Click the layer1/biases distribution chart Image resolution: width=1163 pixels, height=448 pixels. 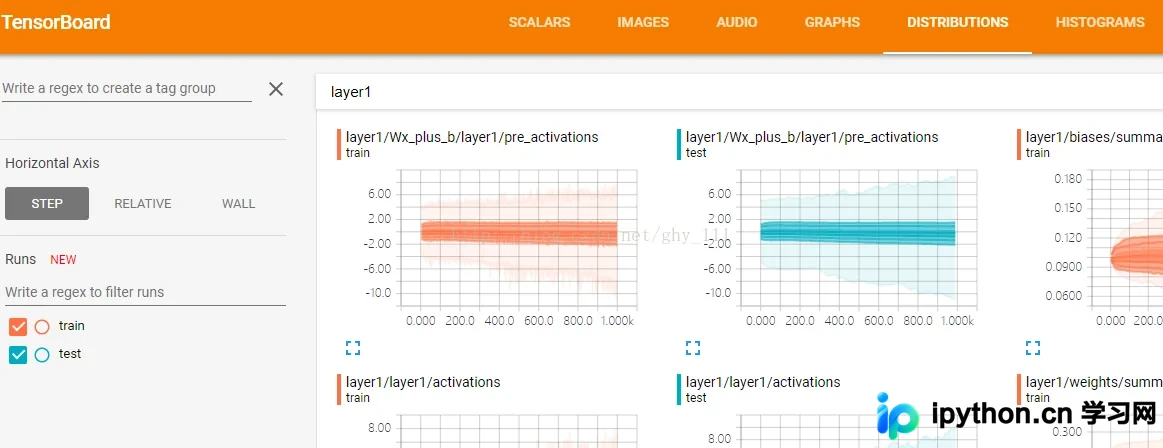pyautogui.click(x=1125, y=239)
